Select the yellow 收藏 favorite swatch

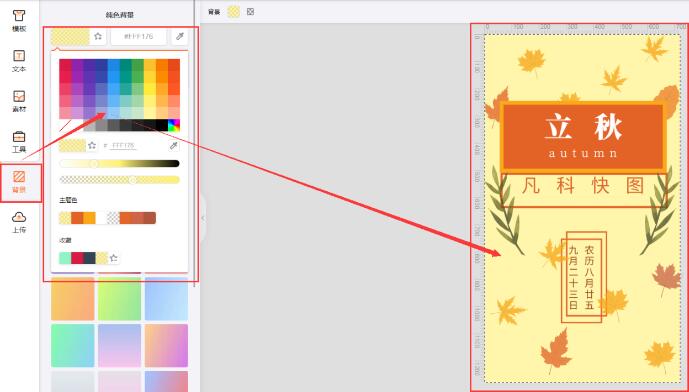click(102, 258)
